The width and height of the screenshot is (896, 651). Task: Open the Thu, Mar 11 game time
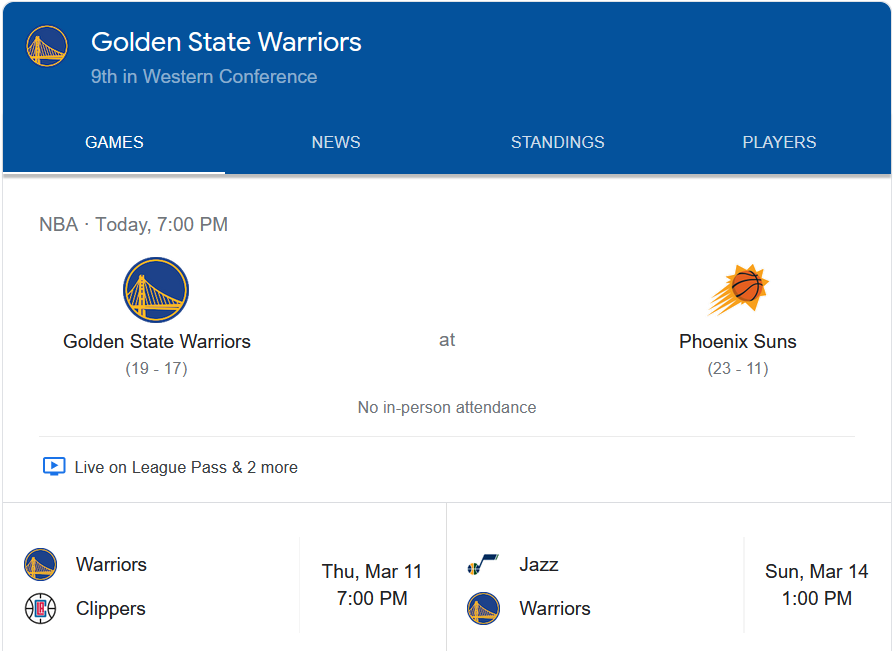coord(372,585)
